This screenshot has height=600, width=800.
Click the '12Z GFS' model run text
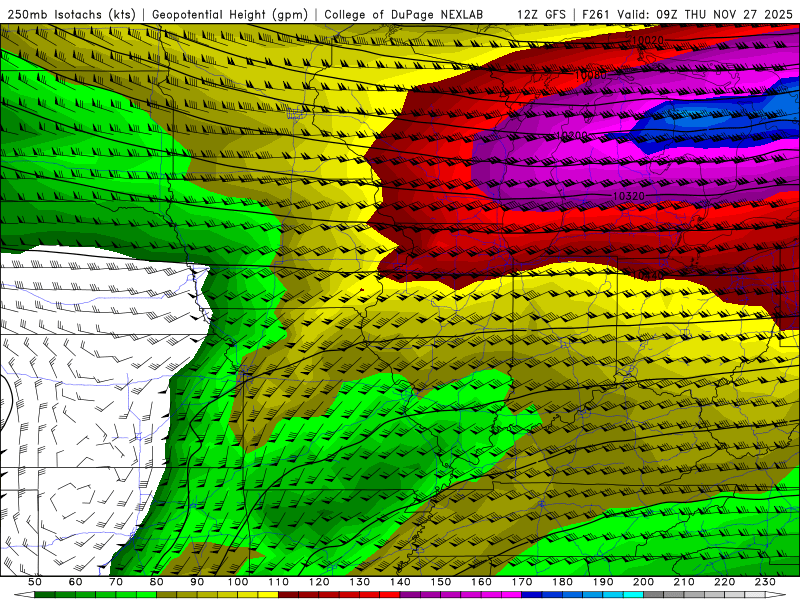(x=541, y=14)
